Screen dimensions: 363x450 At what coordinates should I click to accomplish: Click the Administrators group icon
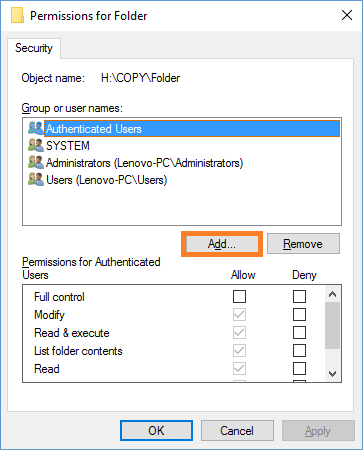[x=36, y=162]
